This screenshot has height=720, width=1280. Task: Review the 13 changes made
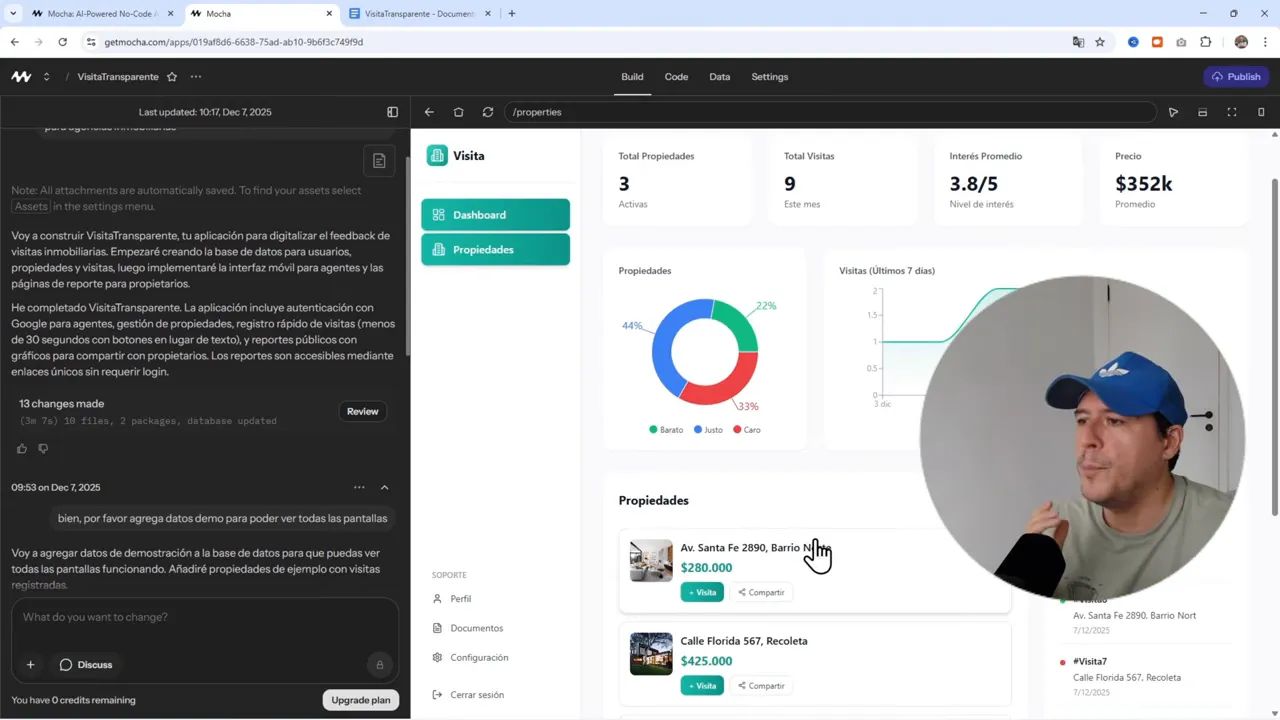[362, 411]
